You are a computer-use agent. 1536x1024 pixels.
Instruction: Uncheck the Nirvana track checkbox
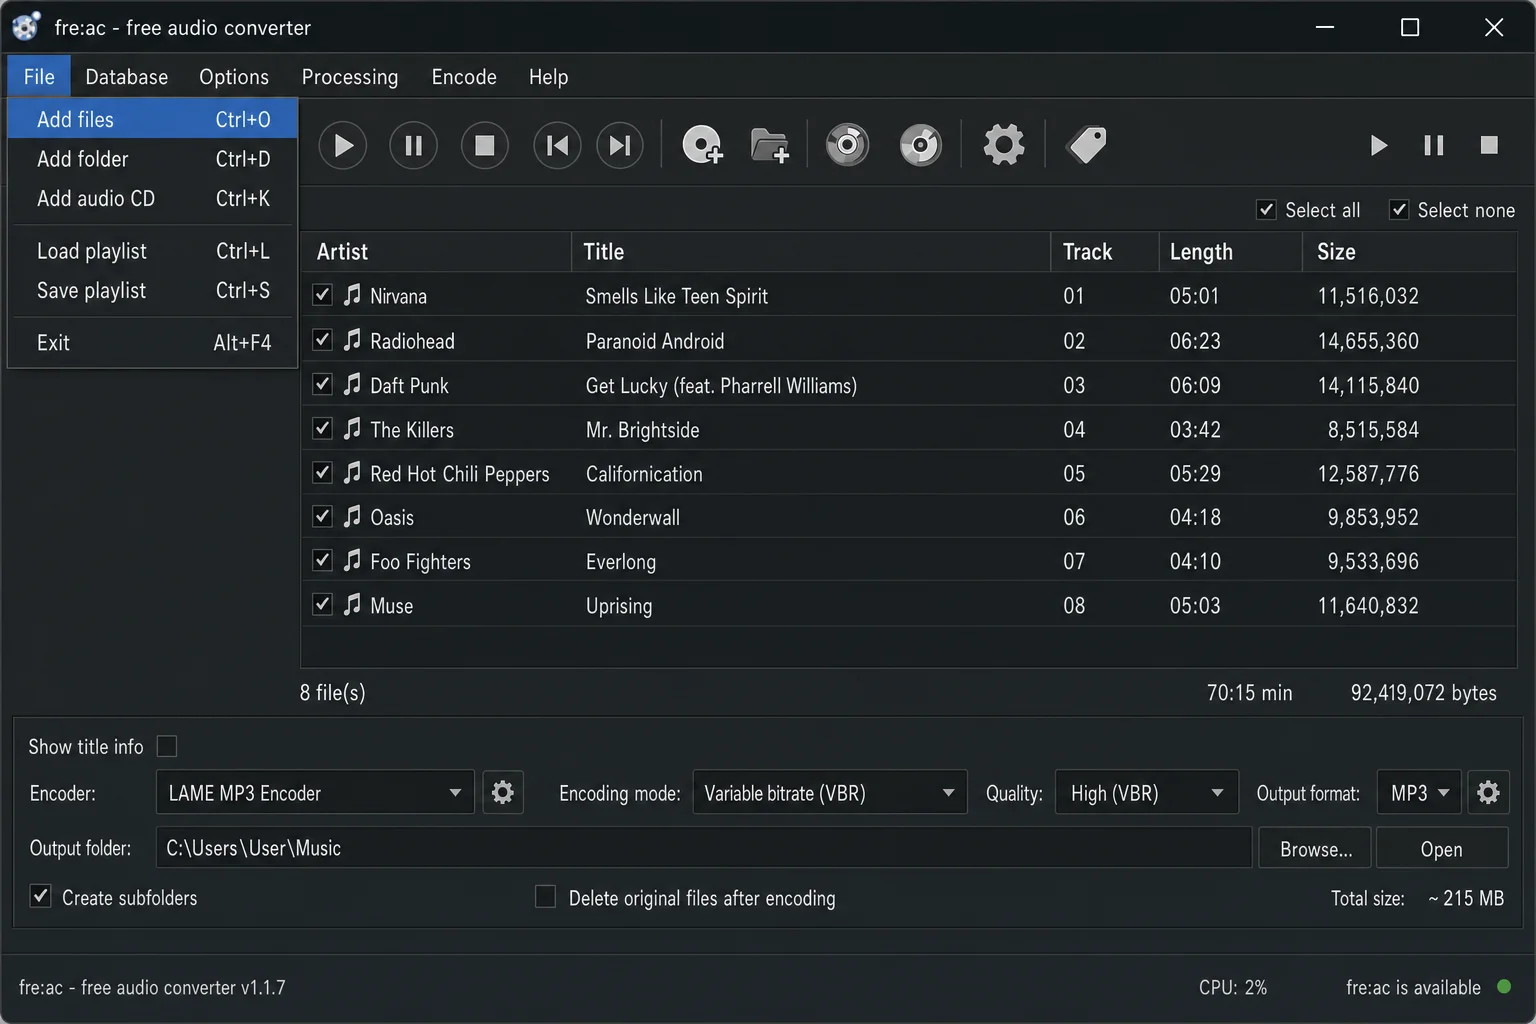point(322,295)
